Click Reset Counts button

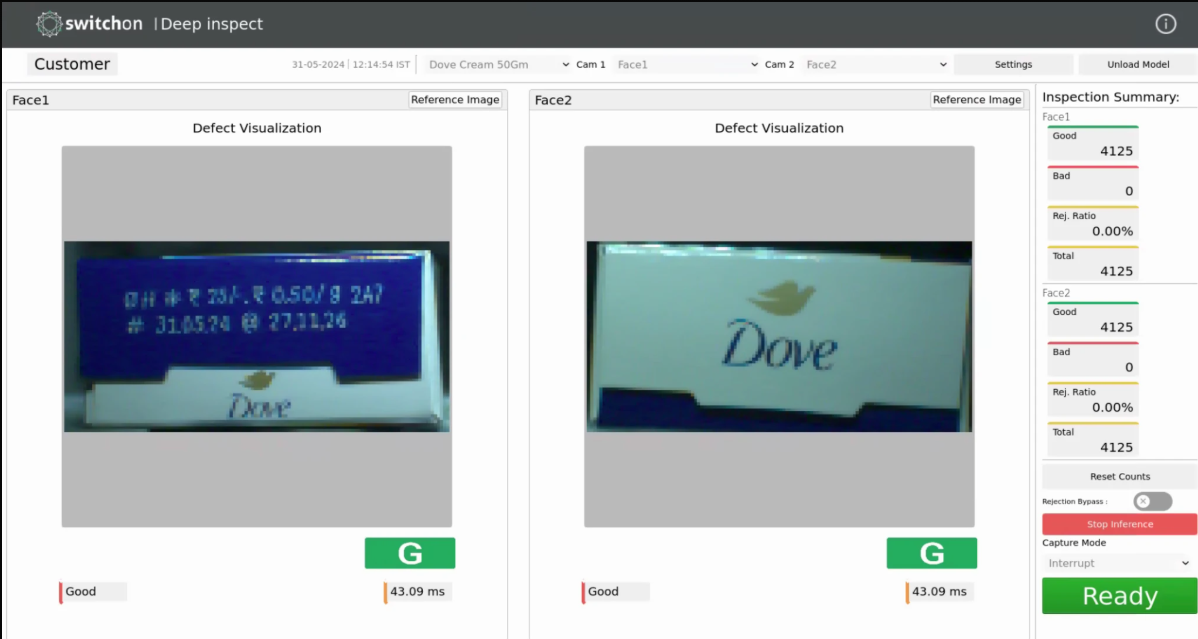(x=1119, y=476)
